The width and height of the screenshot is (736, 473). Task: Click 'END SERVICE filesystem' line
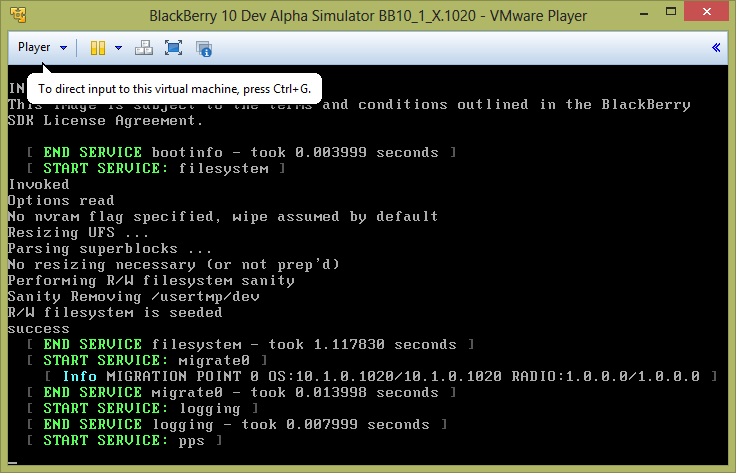click(x=250, y=345)
